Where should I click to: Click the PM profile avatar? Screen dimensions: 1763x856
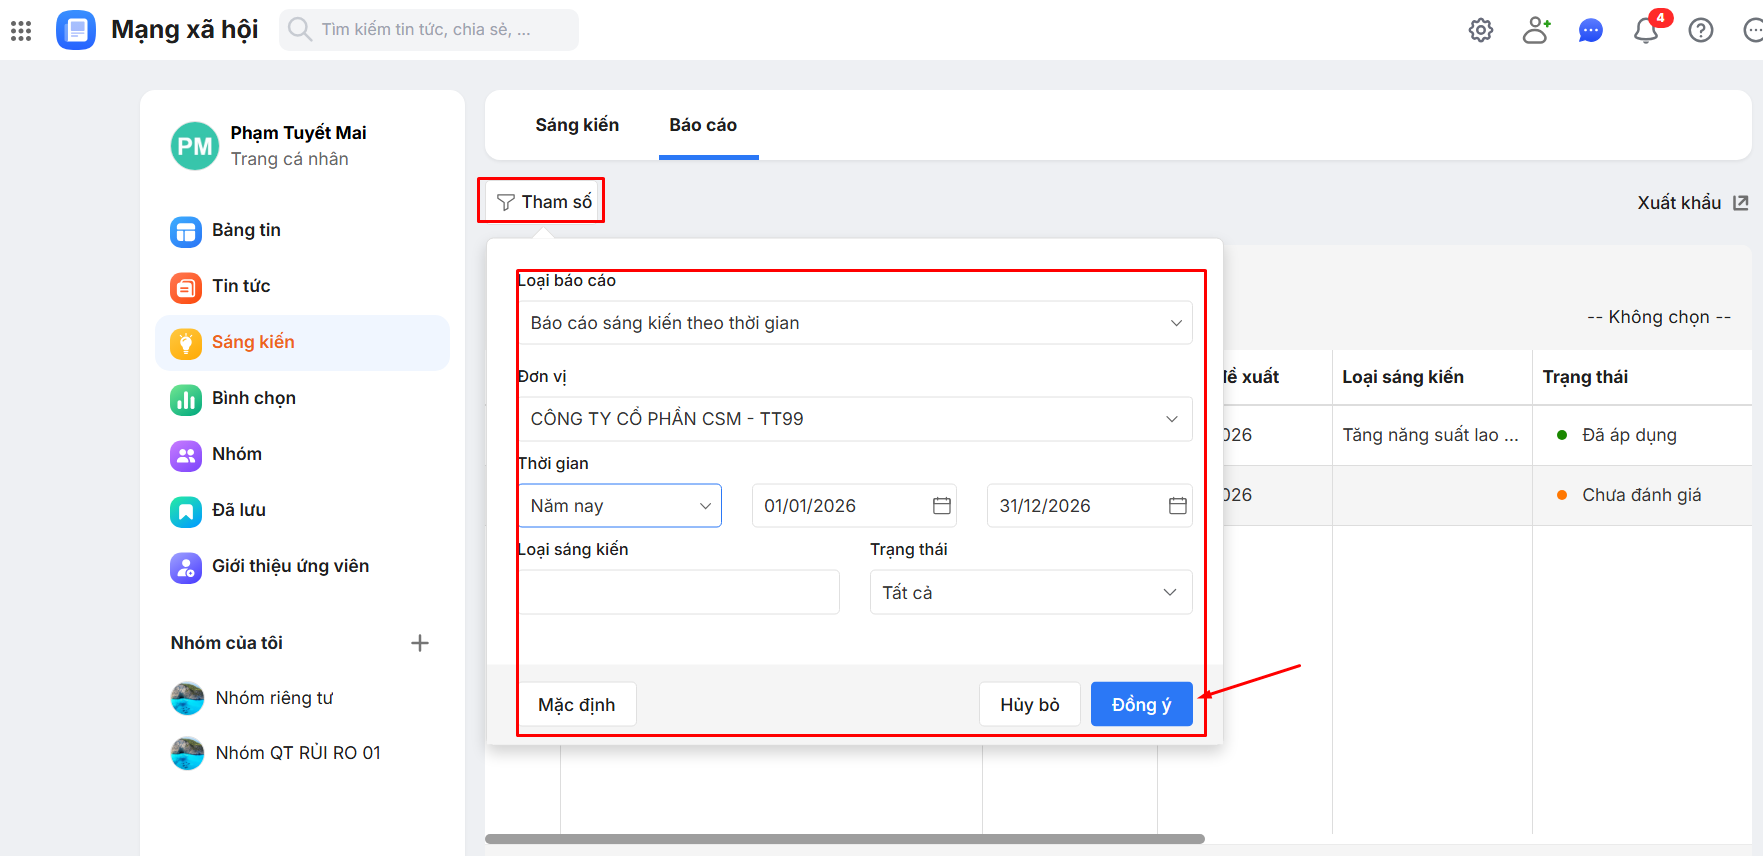point(195,146)
